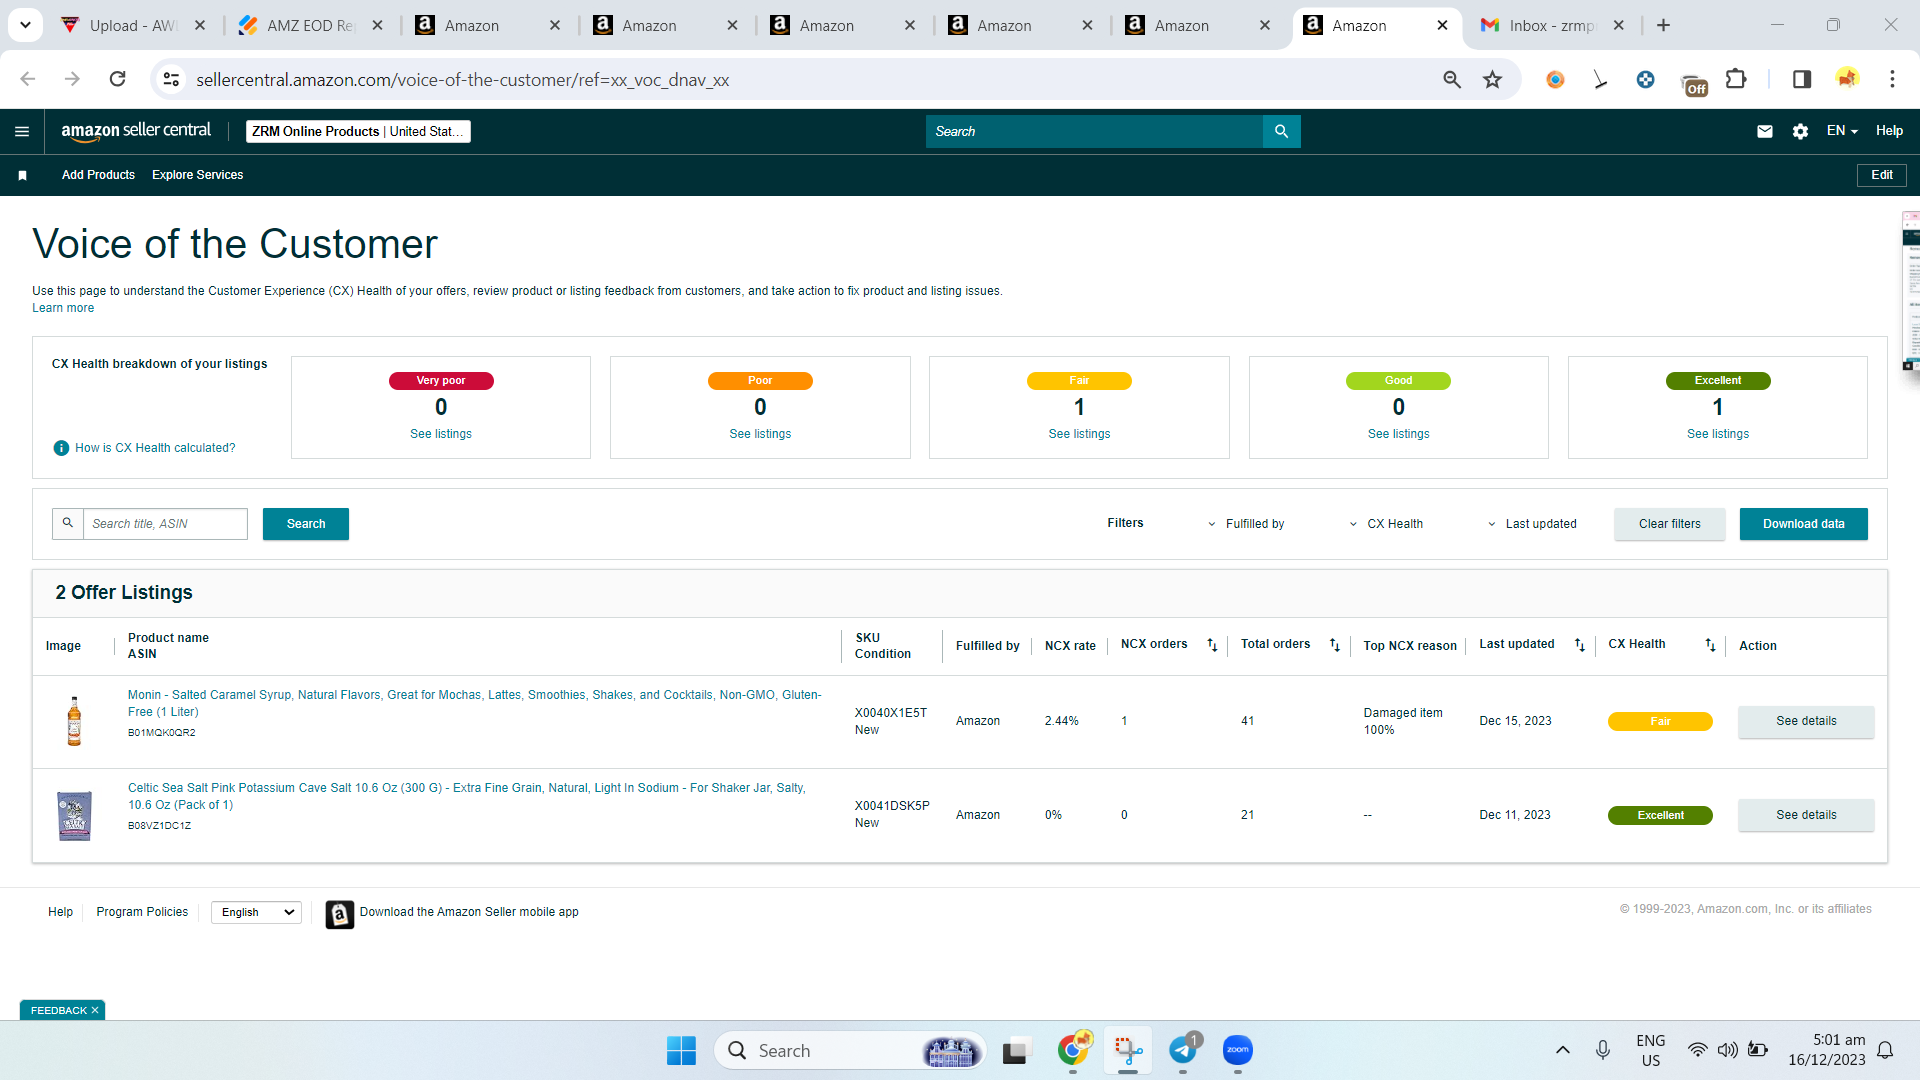Open Snipping Tool from the taskbar
Viewport: 1920px width, 1080px height.
pyautogui.click(x=1128, y=1050)
